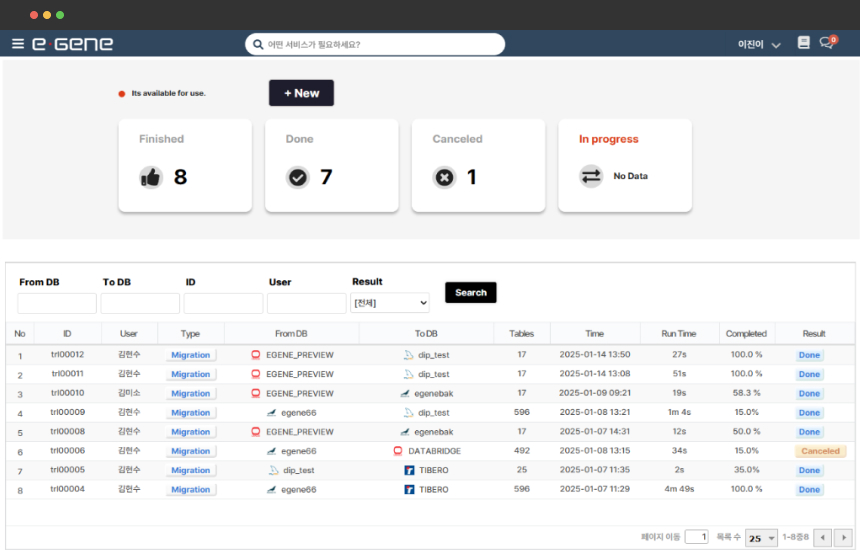Click the TIBERO database icon in row 8

(409, 490)
